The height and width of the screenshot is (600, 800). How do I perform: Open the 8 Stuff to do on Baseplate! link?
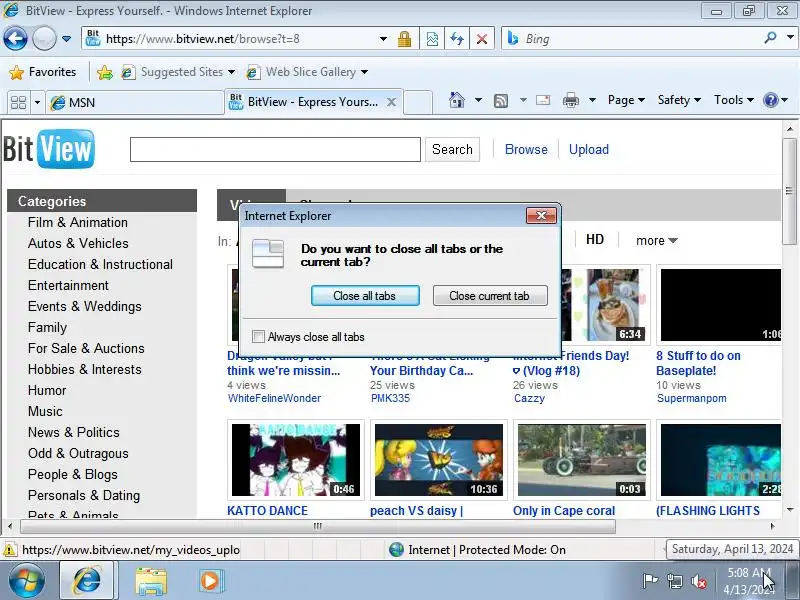[698, 363]
